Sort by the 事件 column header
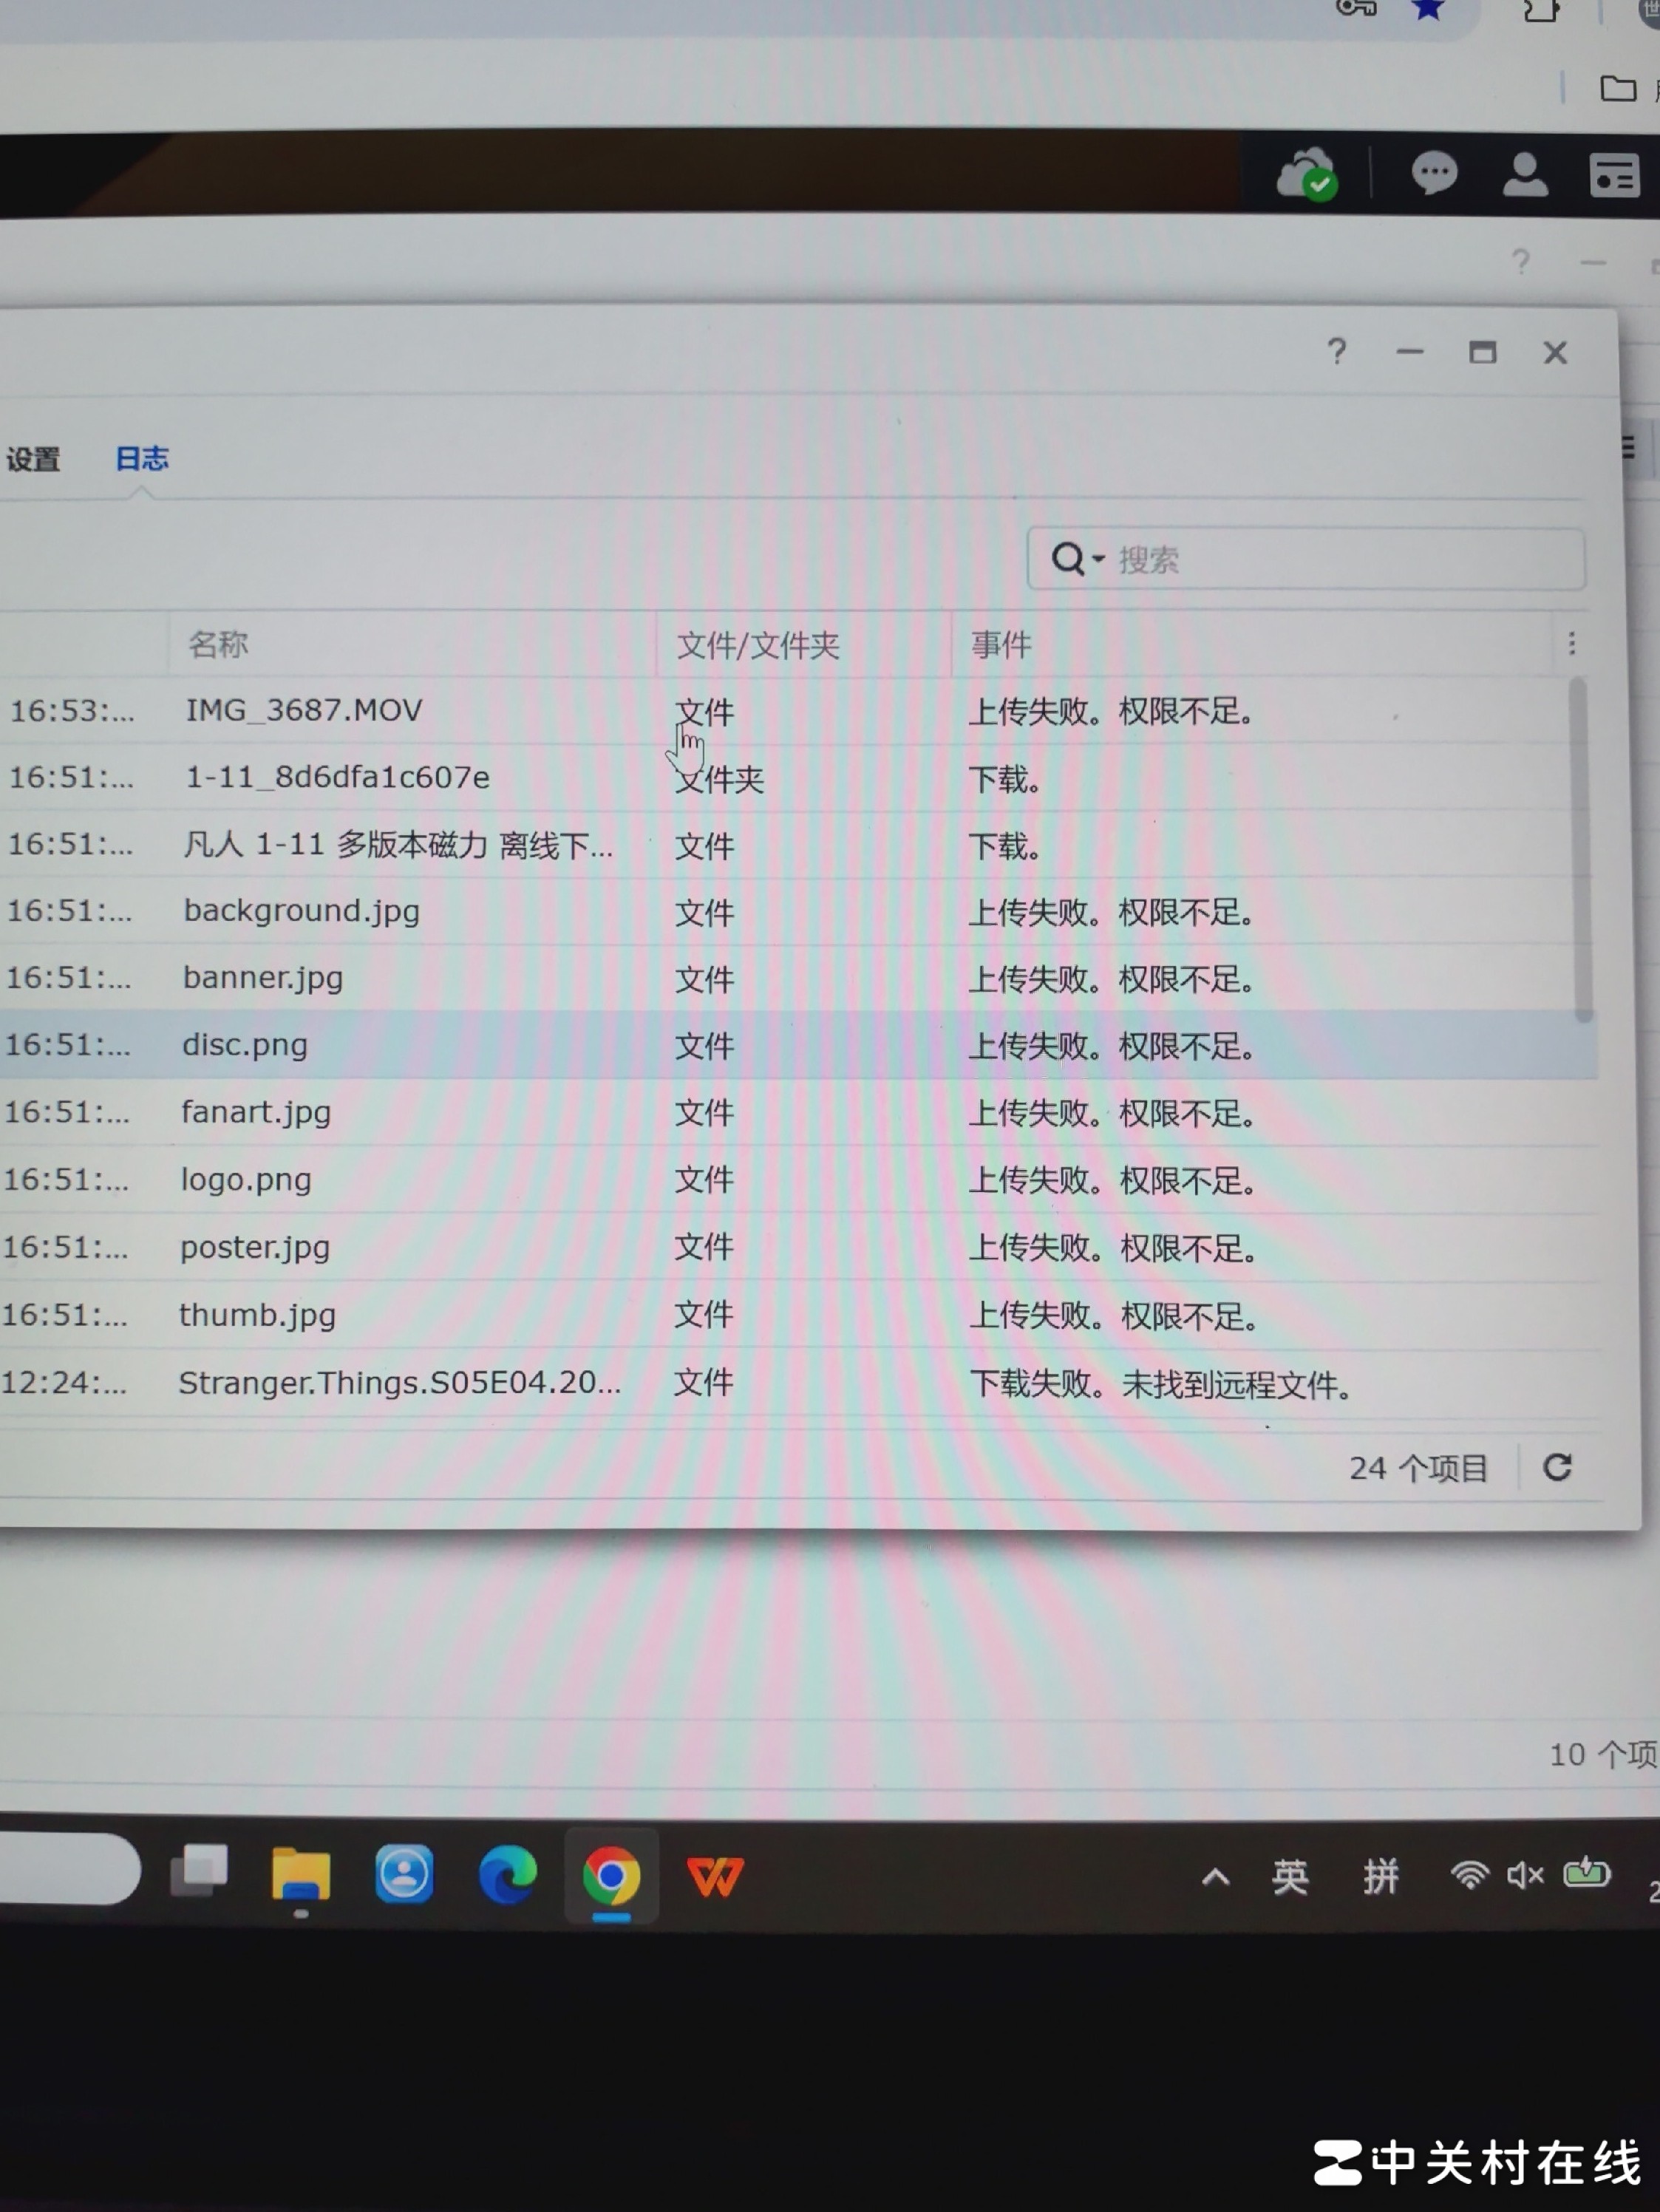 [x=1000, y=644]
